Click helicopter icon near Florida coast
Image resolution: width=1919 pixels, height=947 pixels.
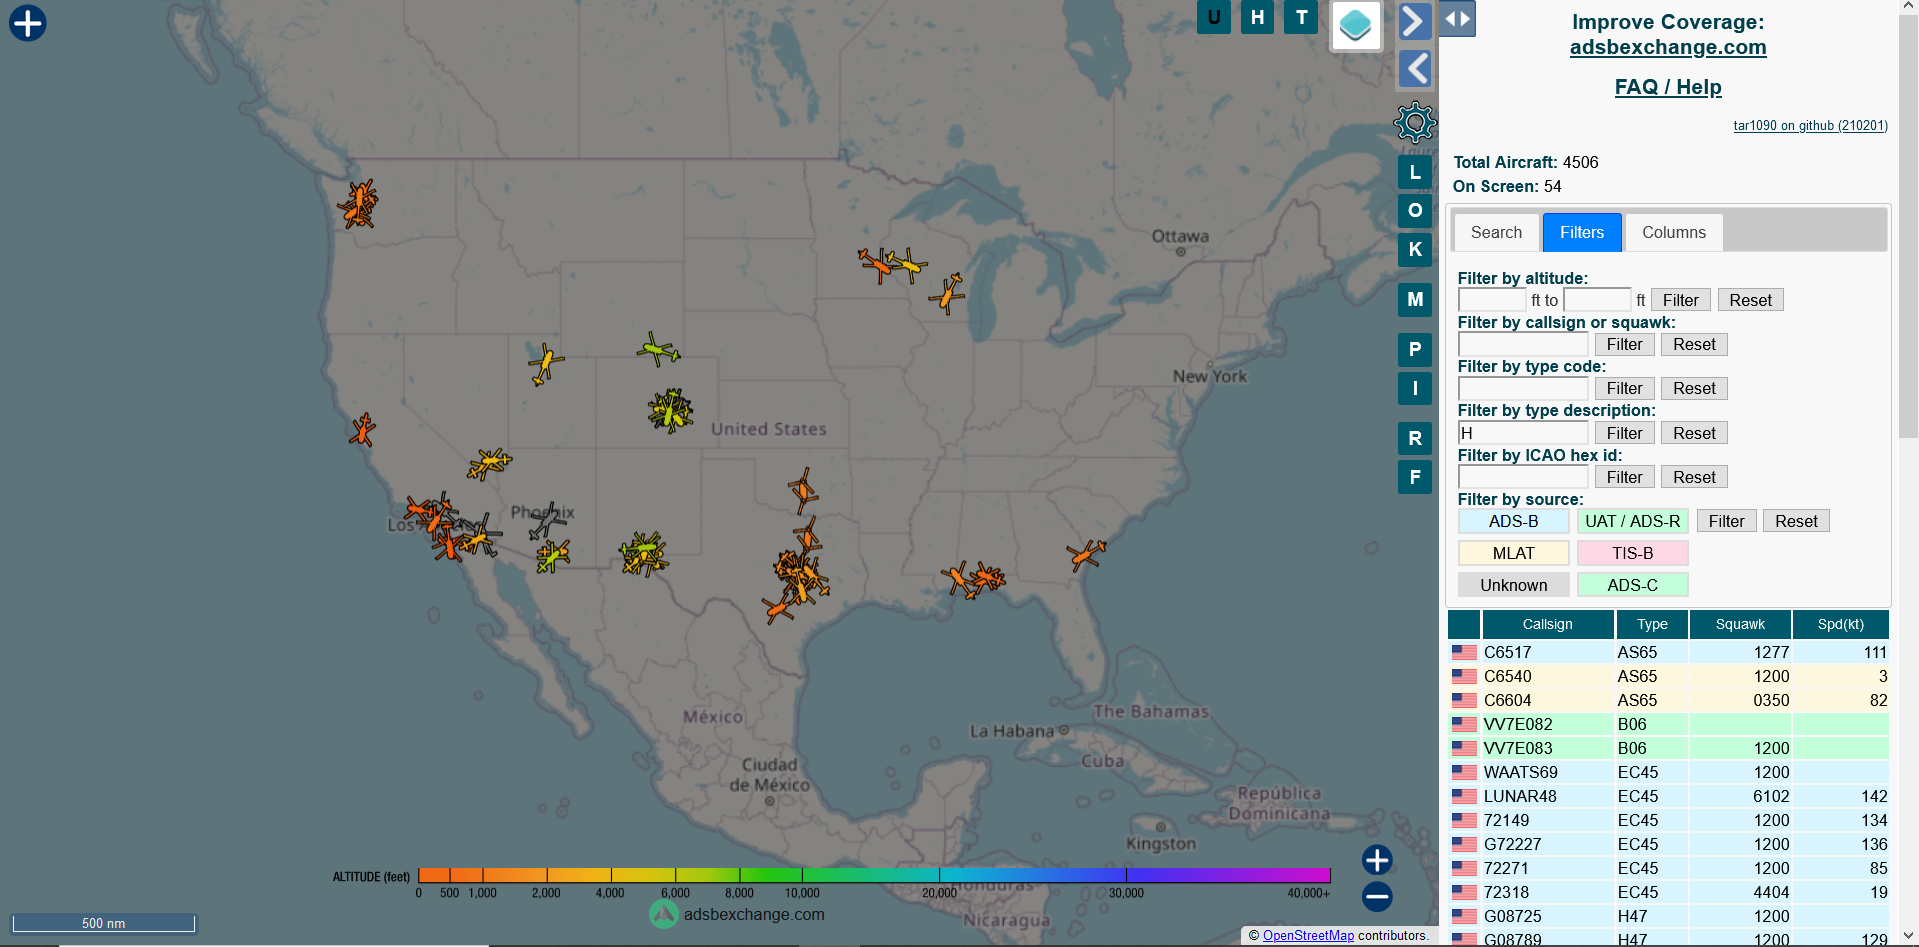tap(1085, 554)
